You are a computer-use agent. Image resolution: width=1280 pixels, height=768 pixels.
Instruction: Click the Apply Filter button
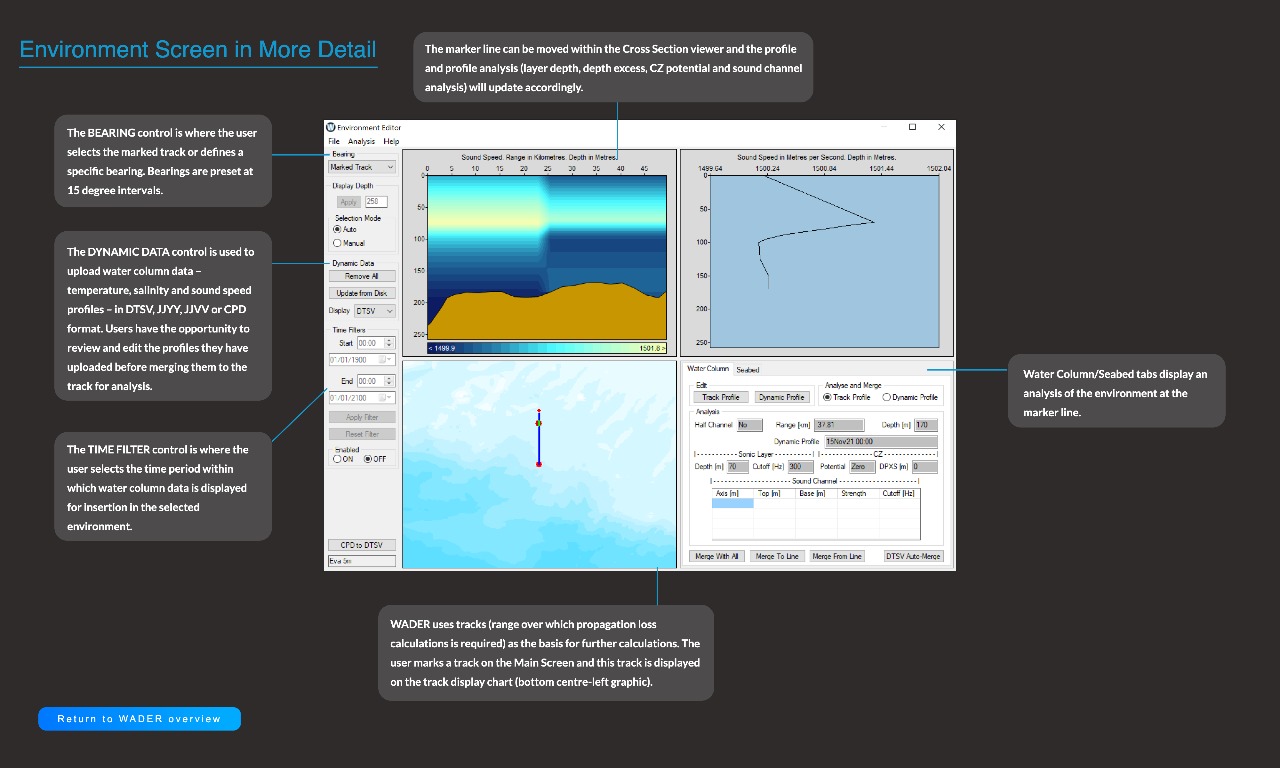pos(362,417)
